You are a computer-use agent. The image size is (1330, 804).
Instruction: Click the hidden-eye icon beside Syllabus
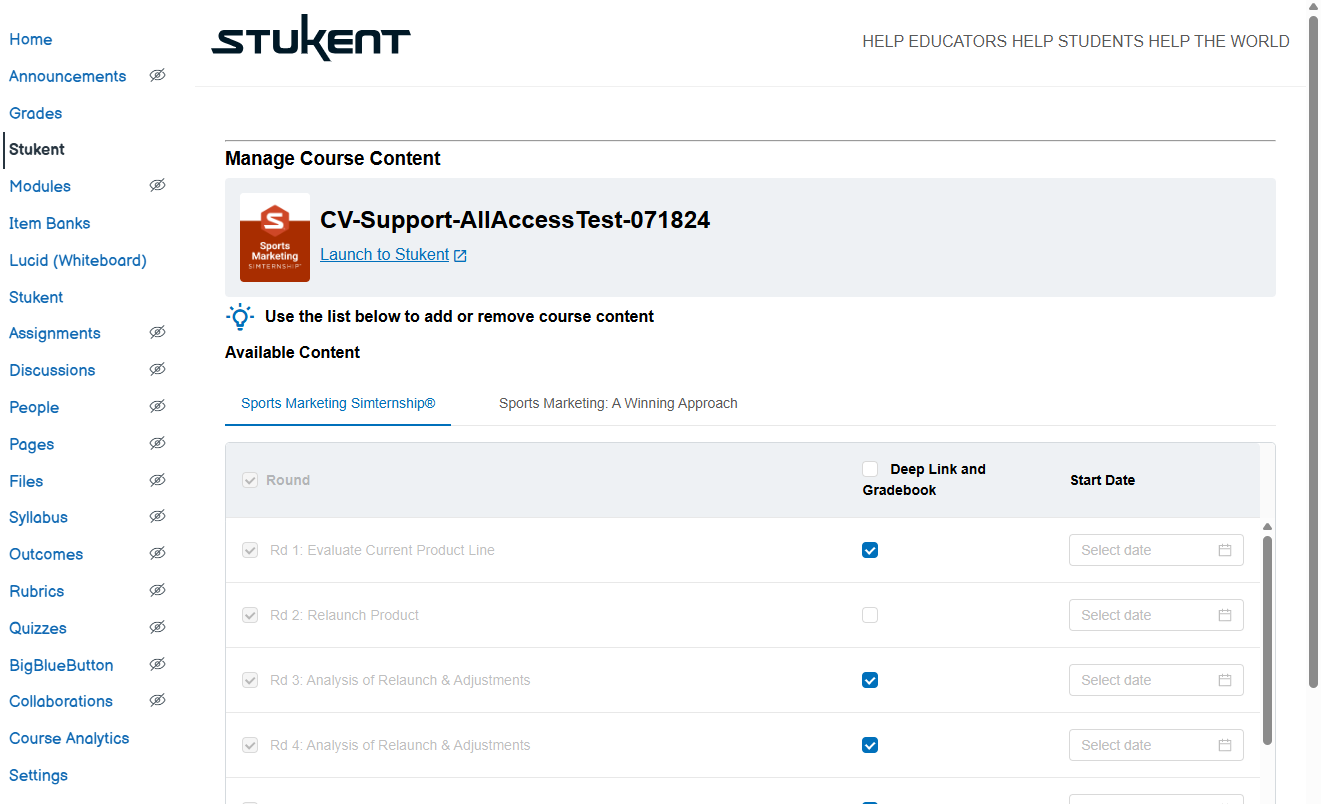(157, 516)
